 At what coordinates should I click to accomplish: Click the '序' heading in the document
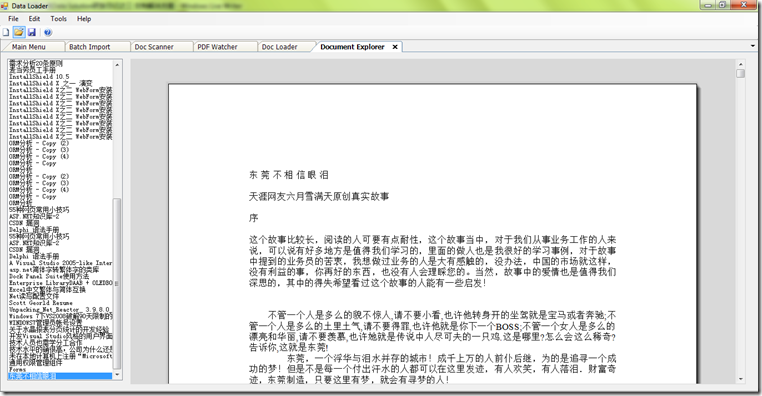254,218
